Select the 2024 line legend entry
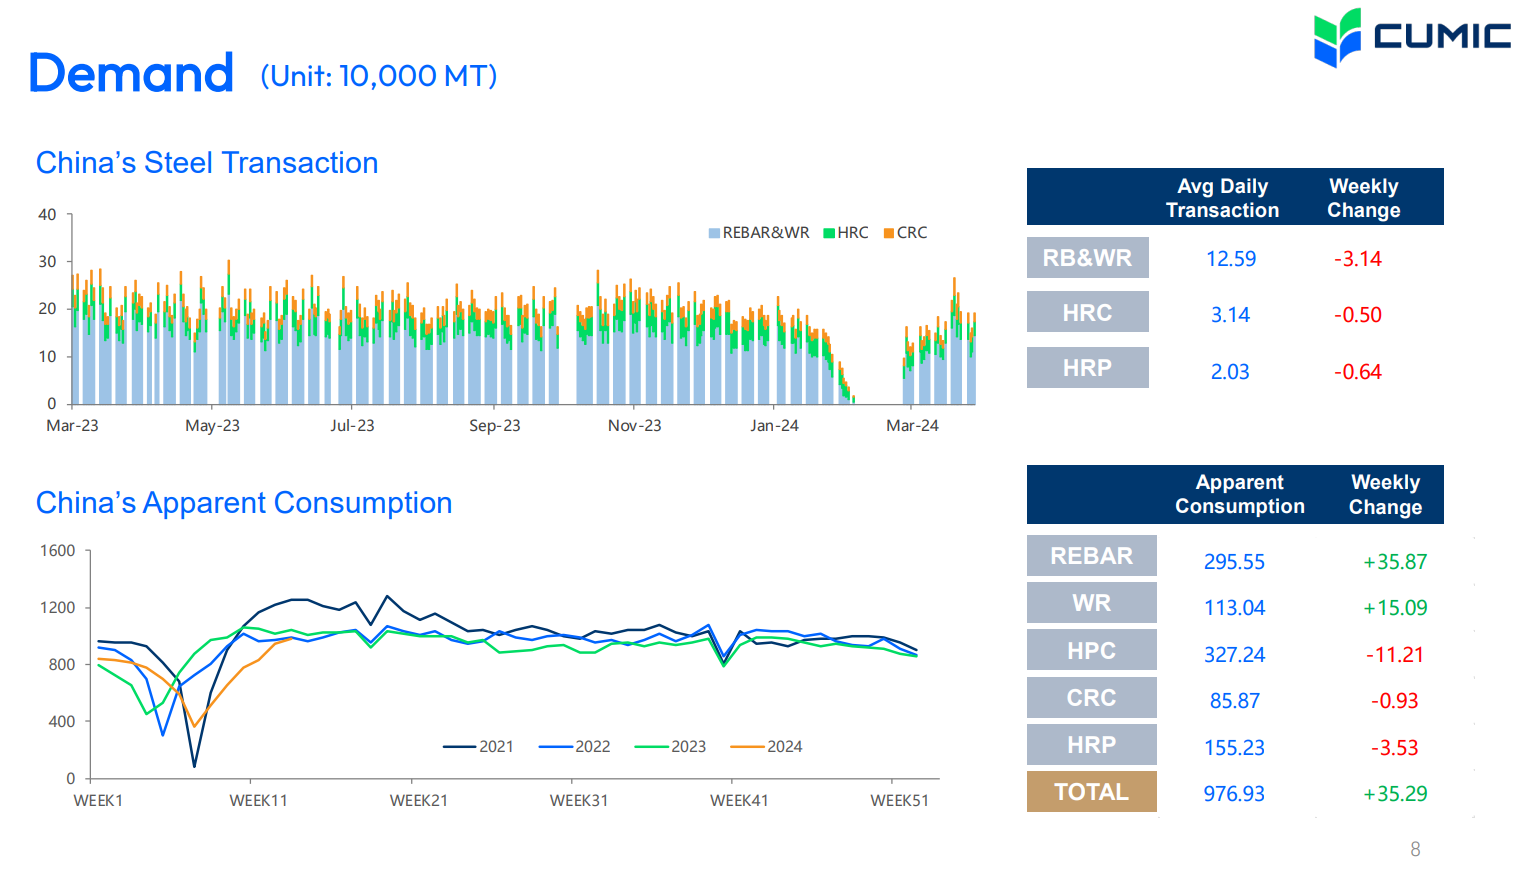This screenshot has width=1527, height=871. pyautogui.click(x=766, y=746)
